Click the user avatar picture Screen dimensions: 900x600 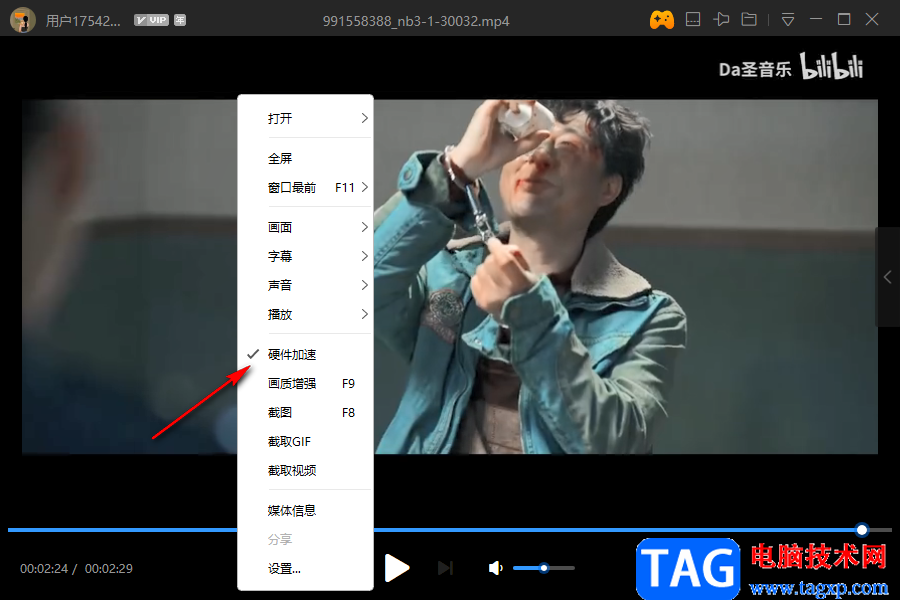tap(23, 20)
